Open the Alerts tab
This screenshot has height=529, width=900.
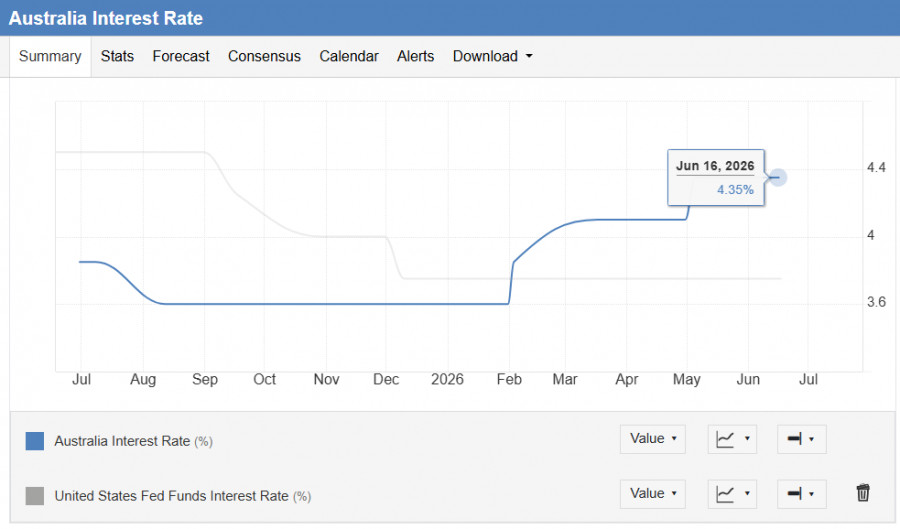(416, 56)
